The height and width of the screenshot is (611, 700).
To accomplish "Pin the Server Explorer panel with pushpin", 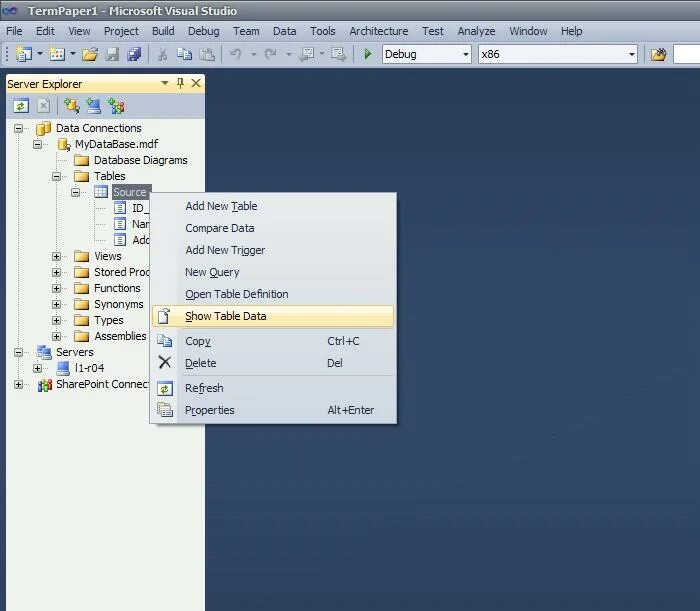I will pos(180,83).
